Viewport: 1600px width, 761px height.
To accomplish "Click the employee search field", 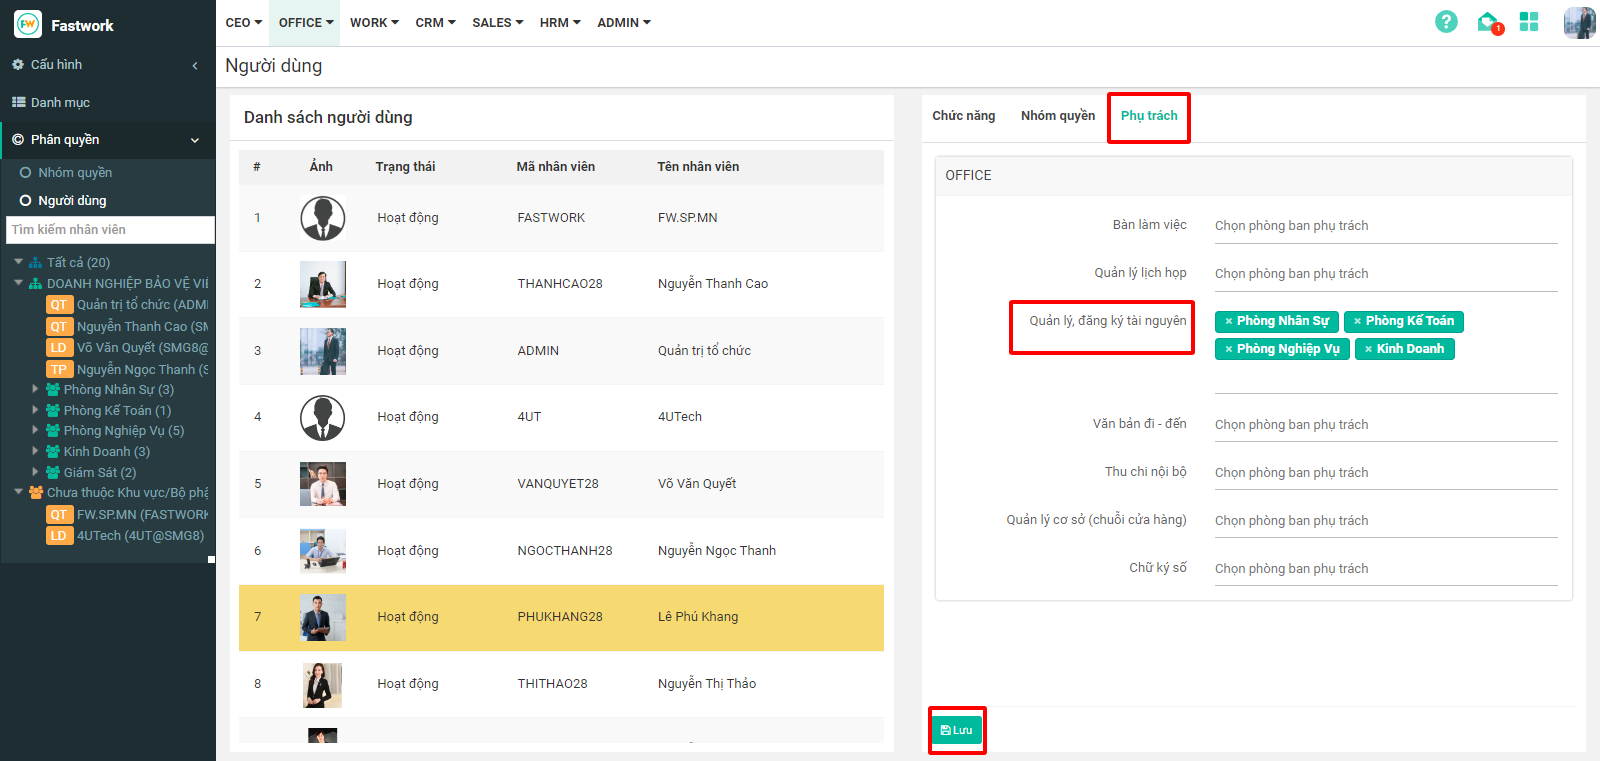I will 110,230.
